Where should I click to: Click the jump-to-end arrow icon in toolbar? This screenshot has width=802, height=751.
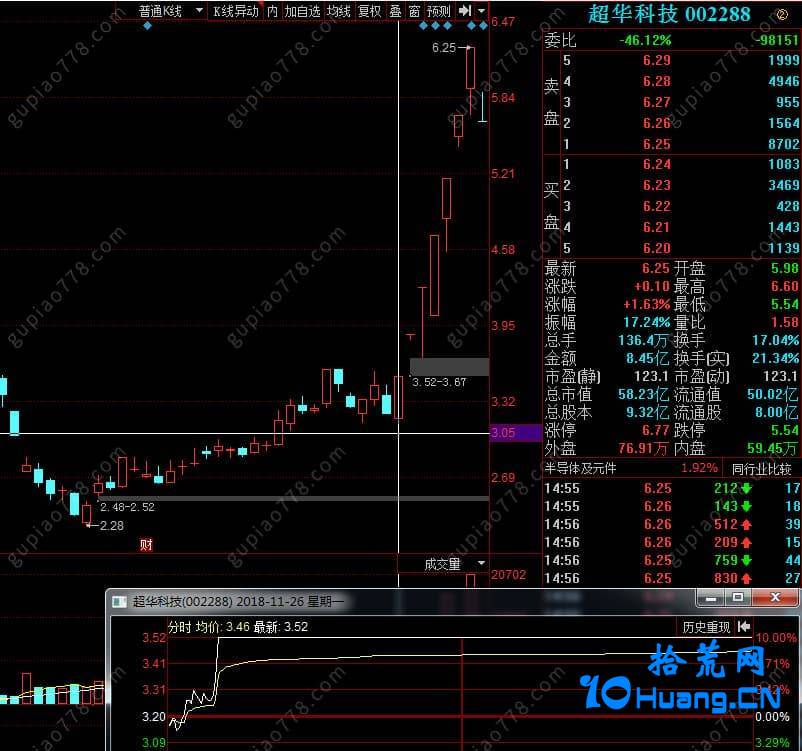coord(464,10)
